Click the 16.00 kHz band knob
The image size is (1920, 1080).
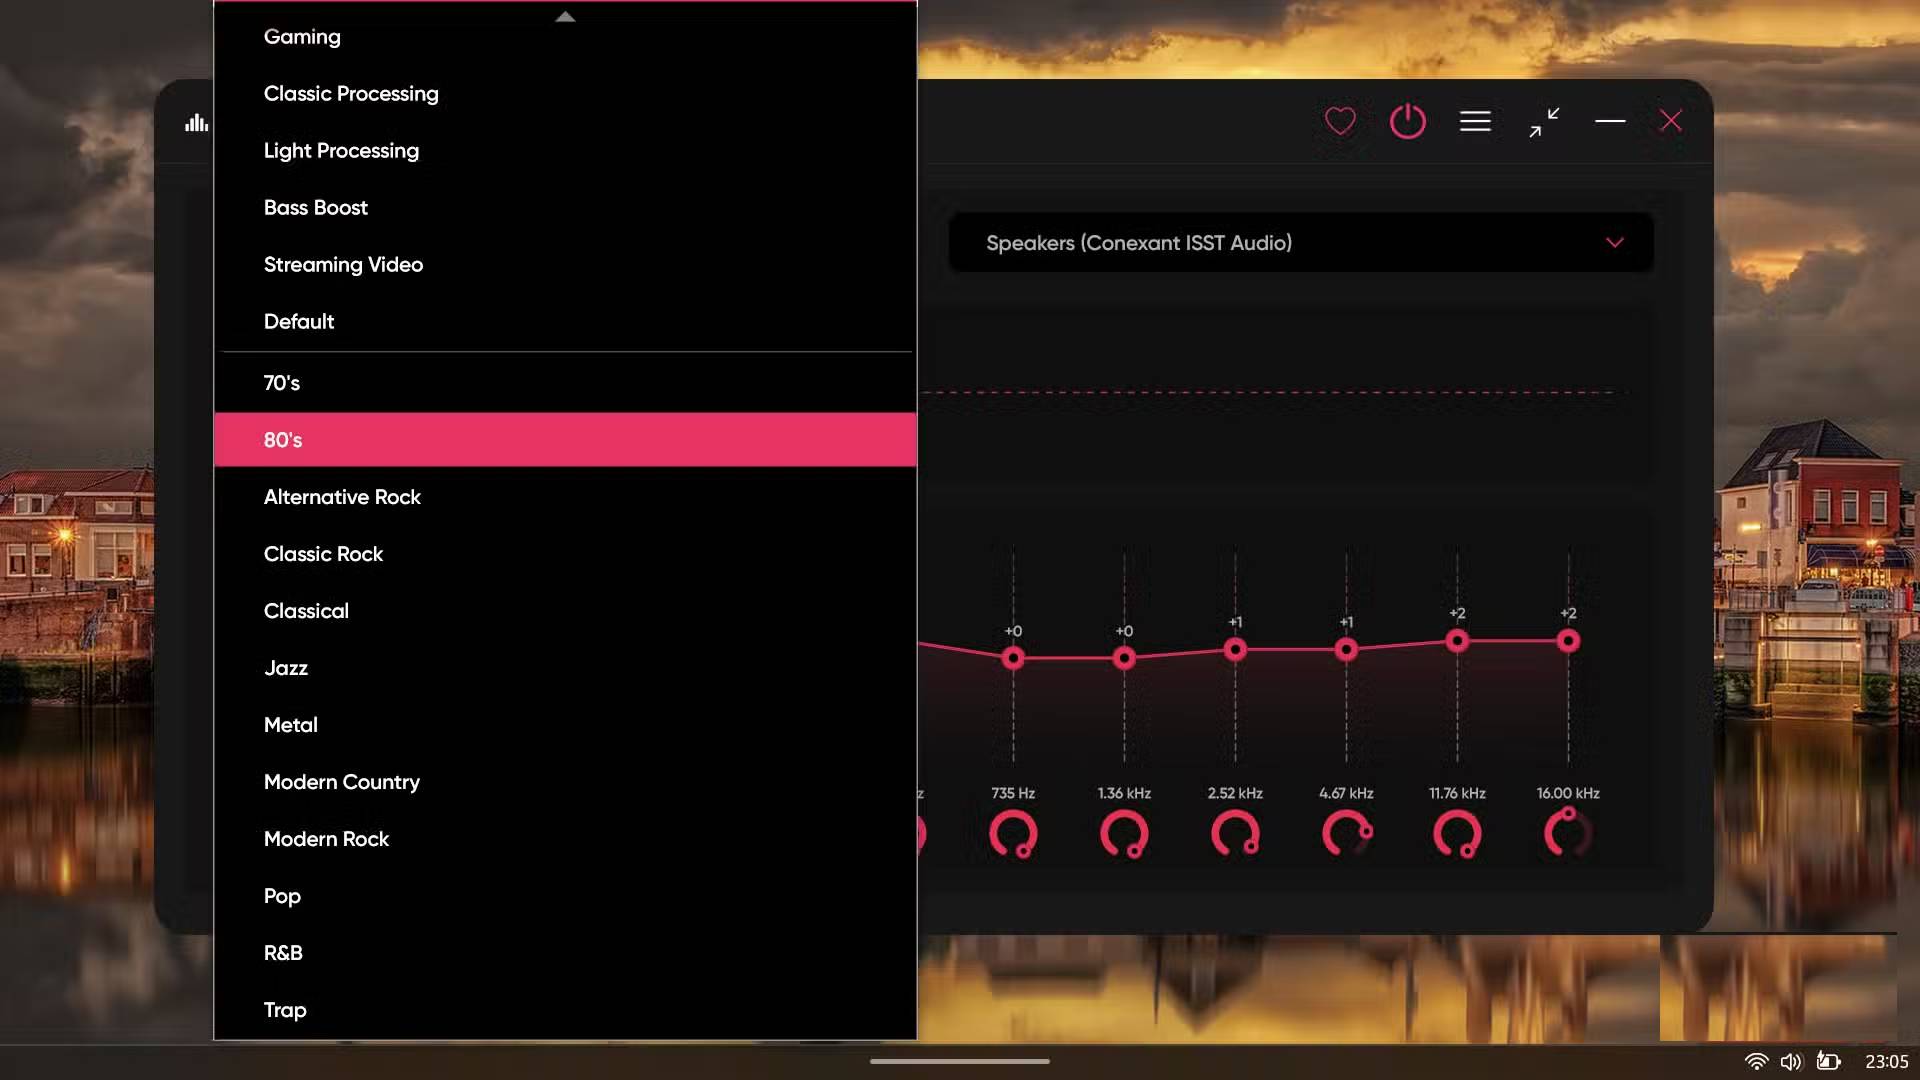(x=1568, y=833)
